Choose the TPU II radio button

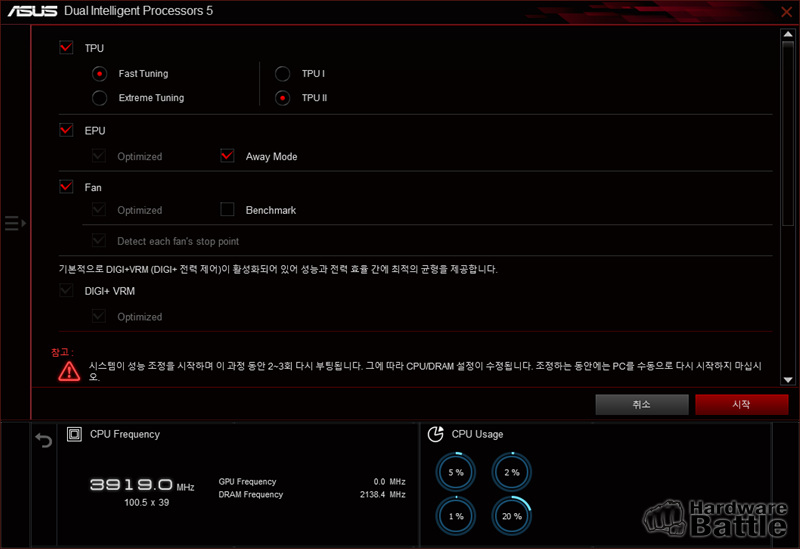tap(282, 98)
